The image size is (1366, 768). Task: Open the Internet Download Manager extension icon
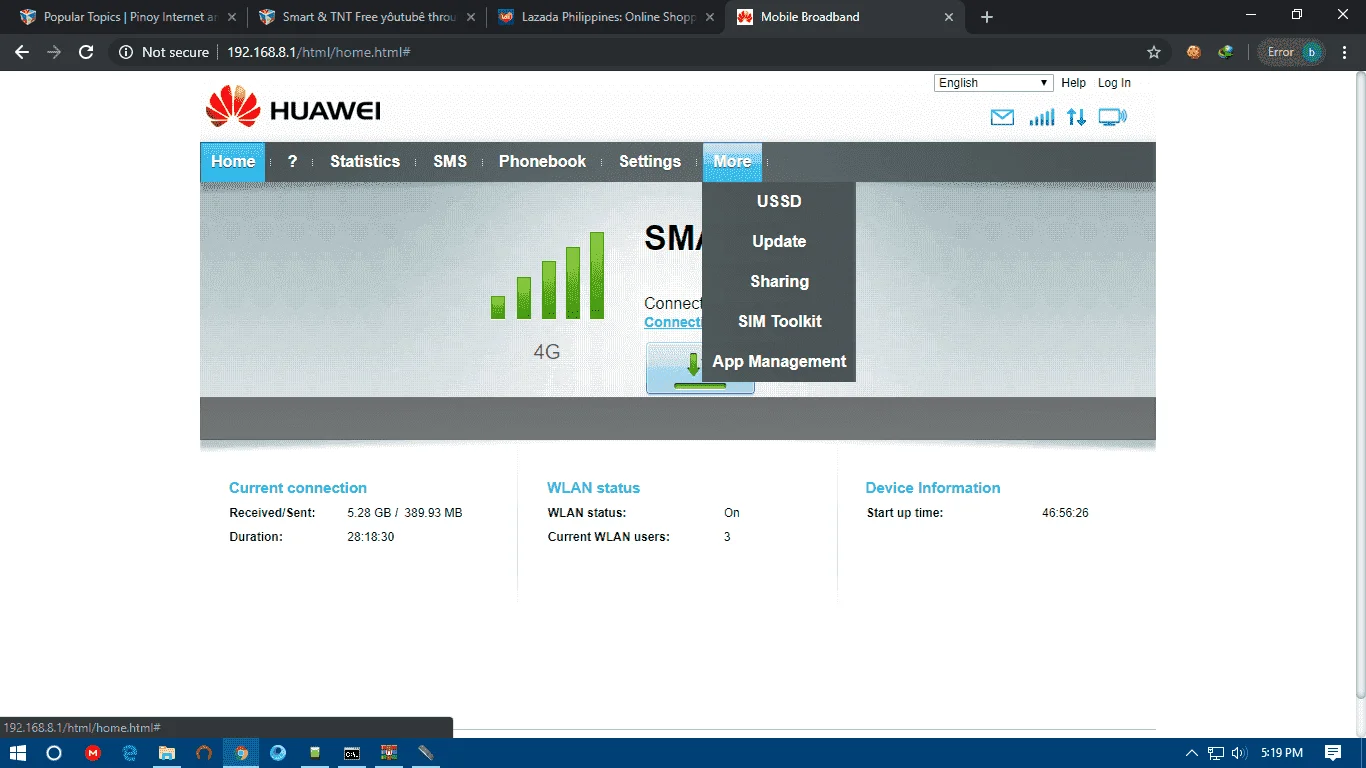1225,52
